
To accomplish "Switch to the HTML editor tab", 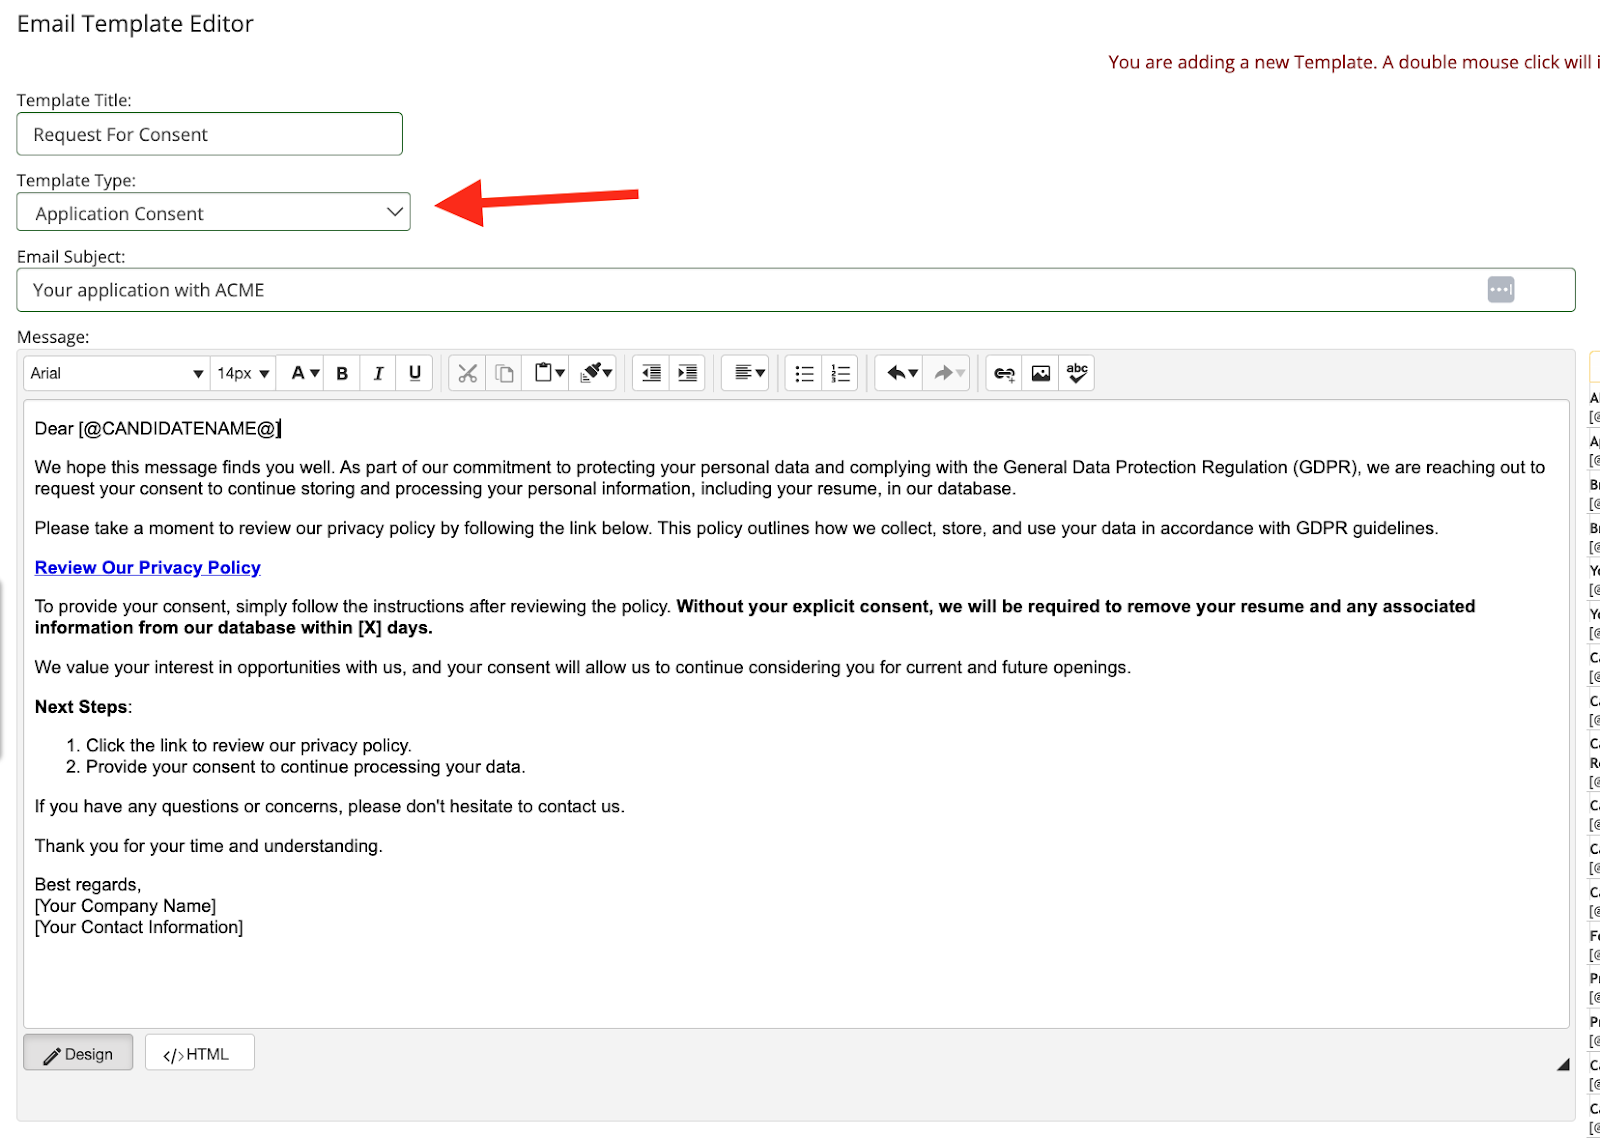I will pyautogui.click(x=199, y=1053).
